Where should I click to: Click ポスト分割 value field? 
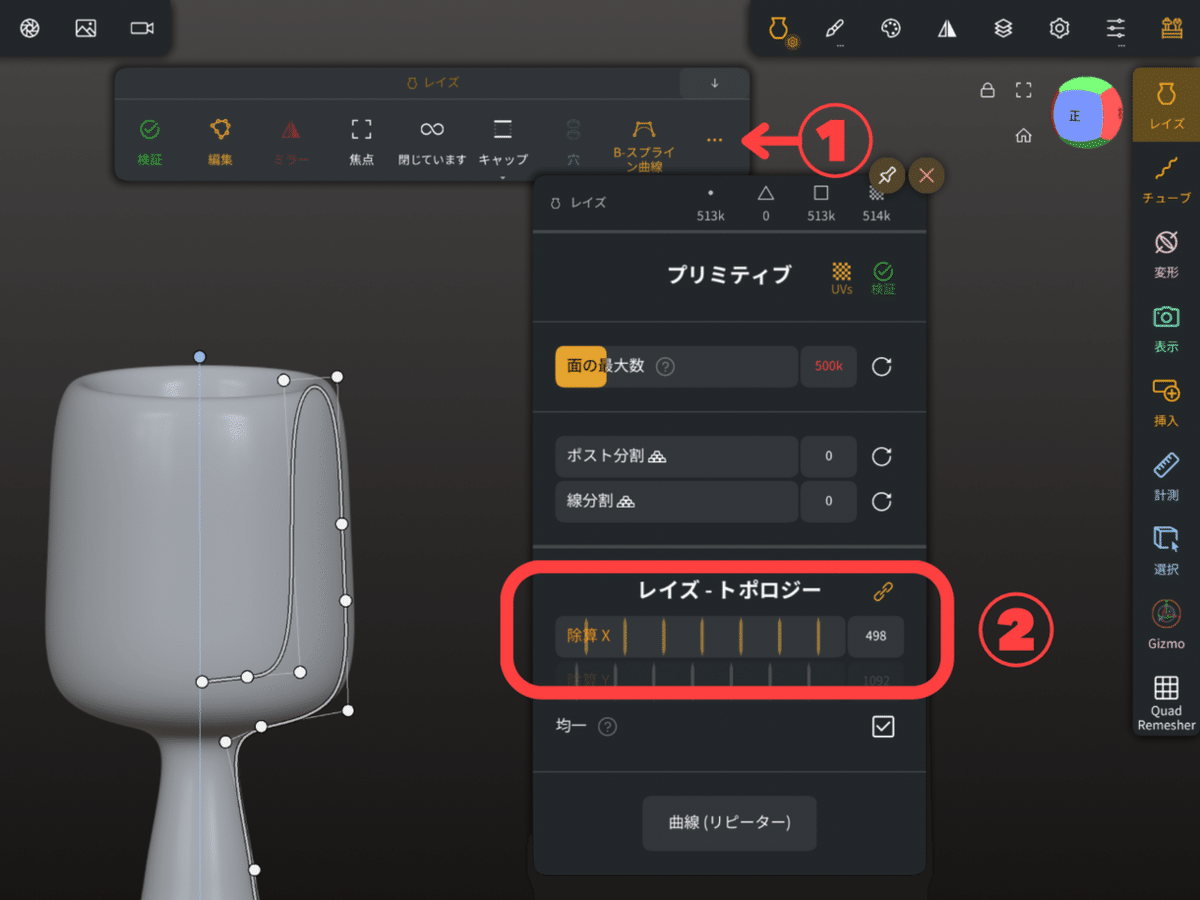(828, 456)
